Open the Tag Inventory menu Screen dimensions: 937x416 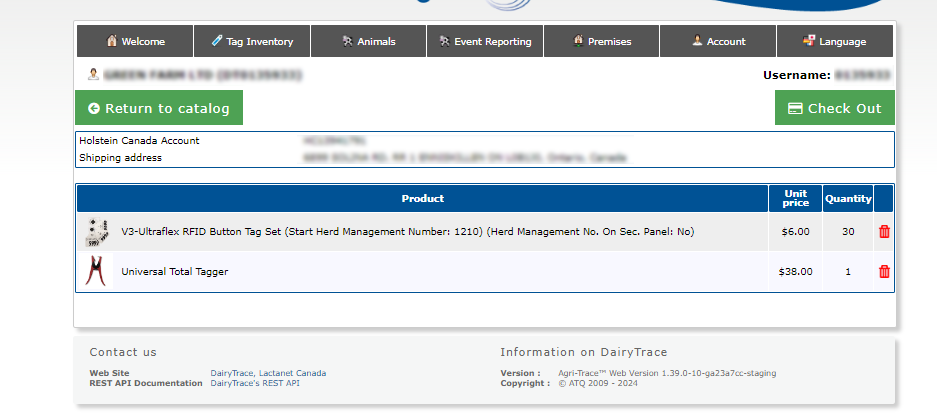tap(252, 41)
